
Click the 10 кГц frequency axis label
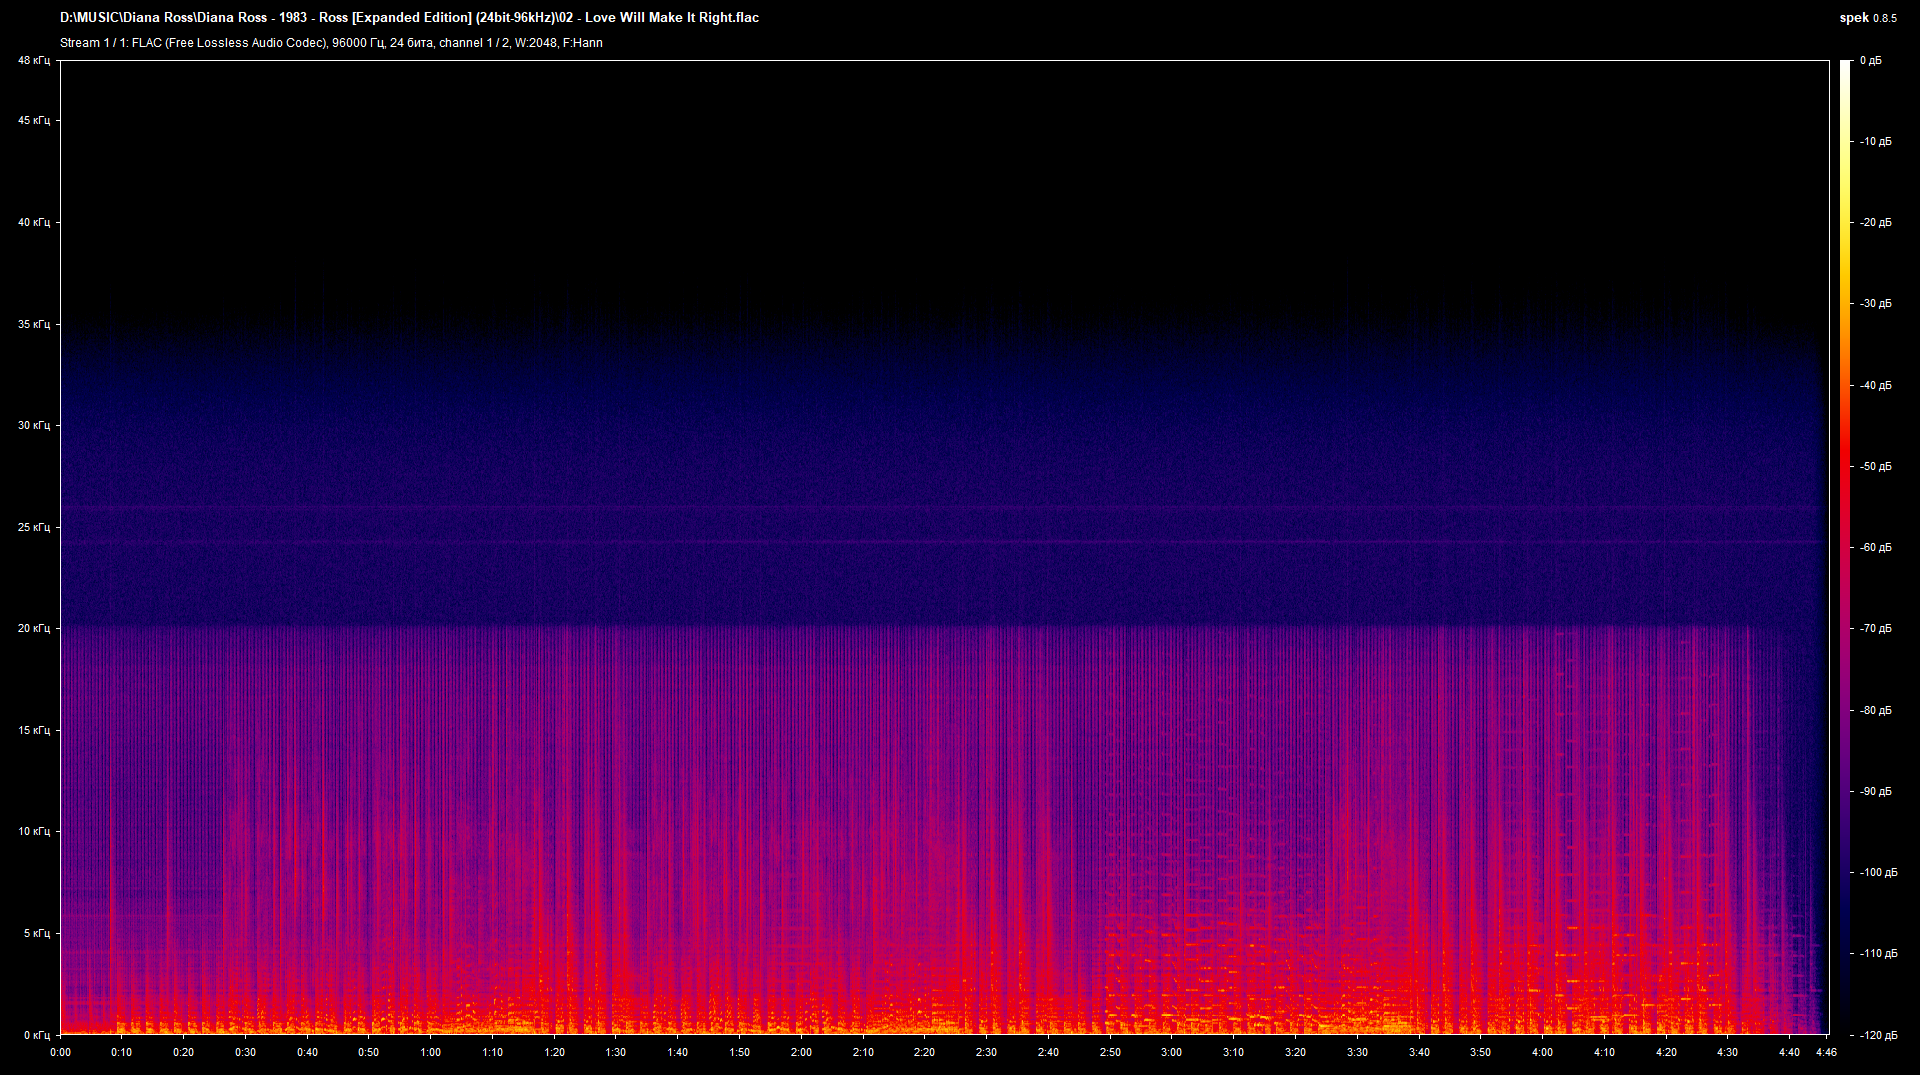[x=32, y=832]
